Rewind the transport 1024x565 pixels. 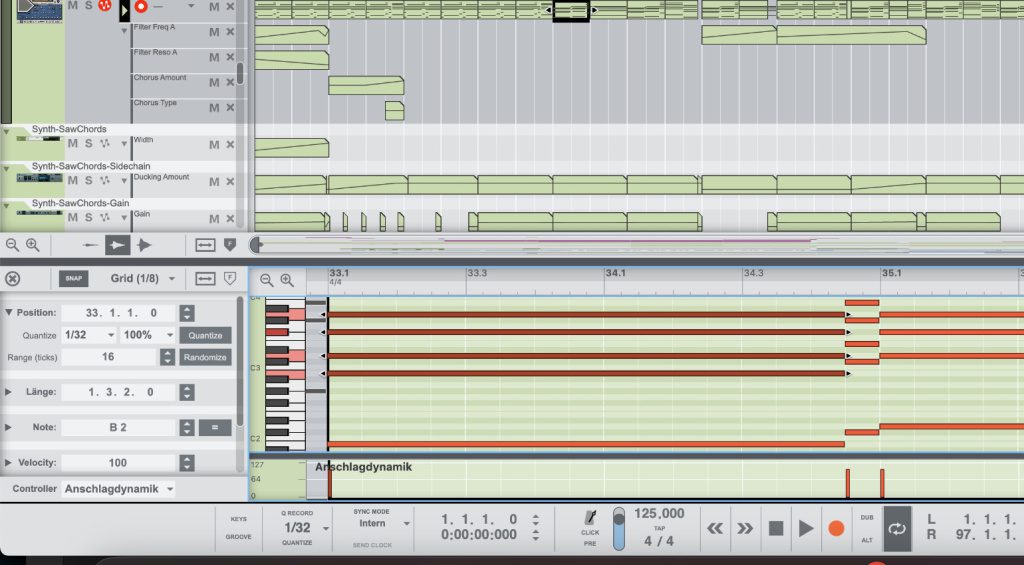point(715,528)
